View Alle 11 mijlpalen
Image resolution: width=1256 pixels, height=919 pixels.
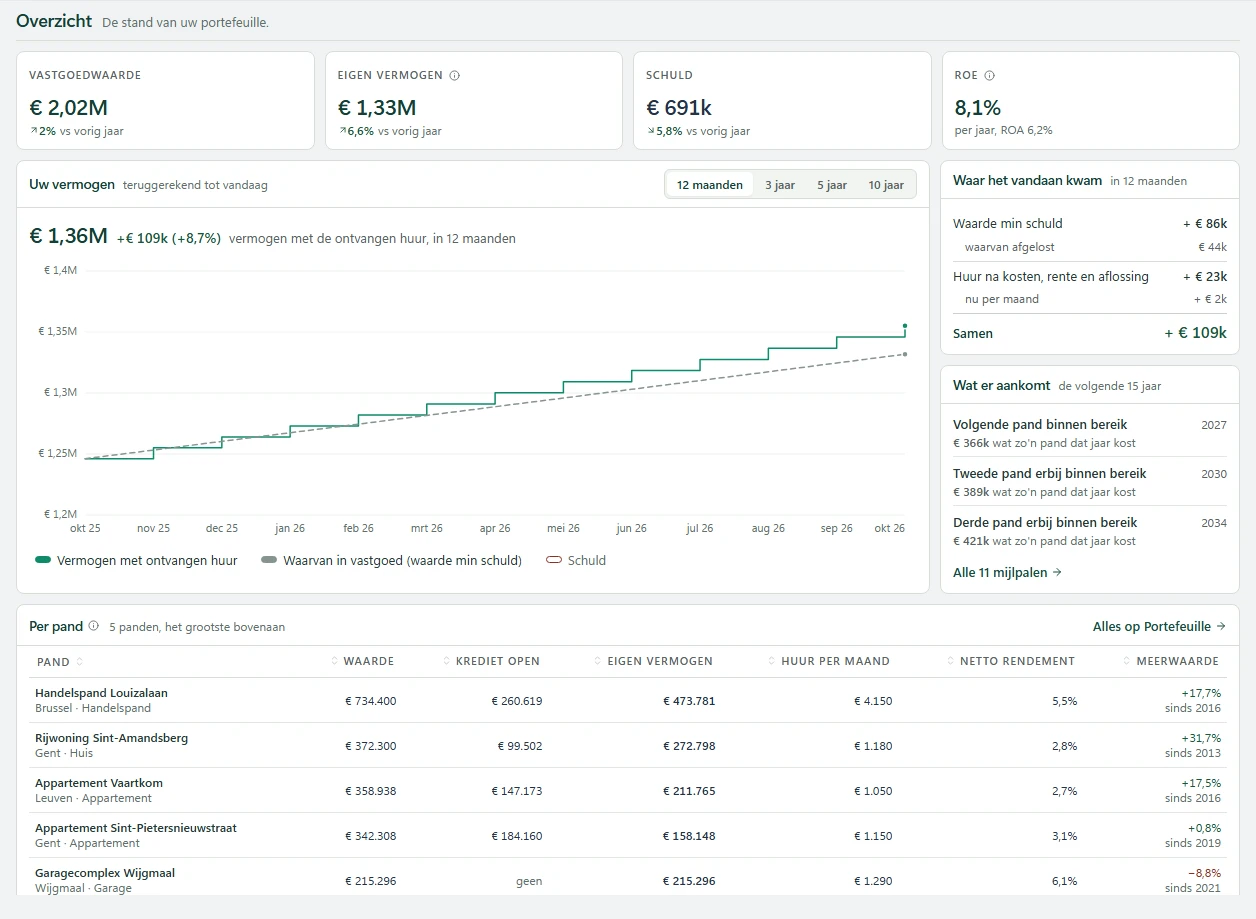[1007, 573]
